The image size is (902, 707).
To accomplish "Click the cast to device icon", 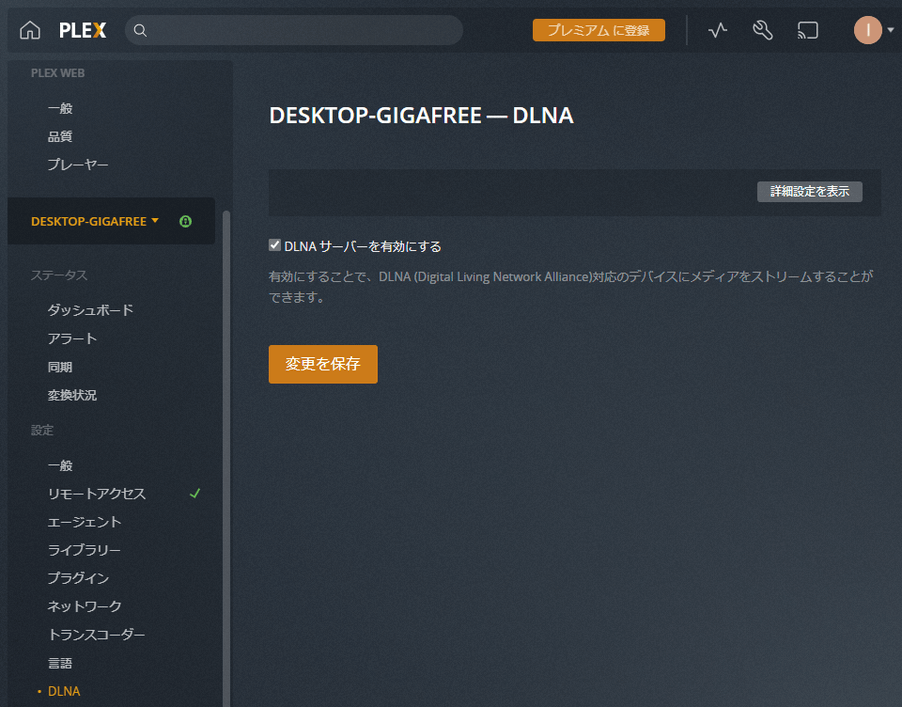I will [808, 30].
